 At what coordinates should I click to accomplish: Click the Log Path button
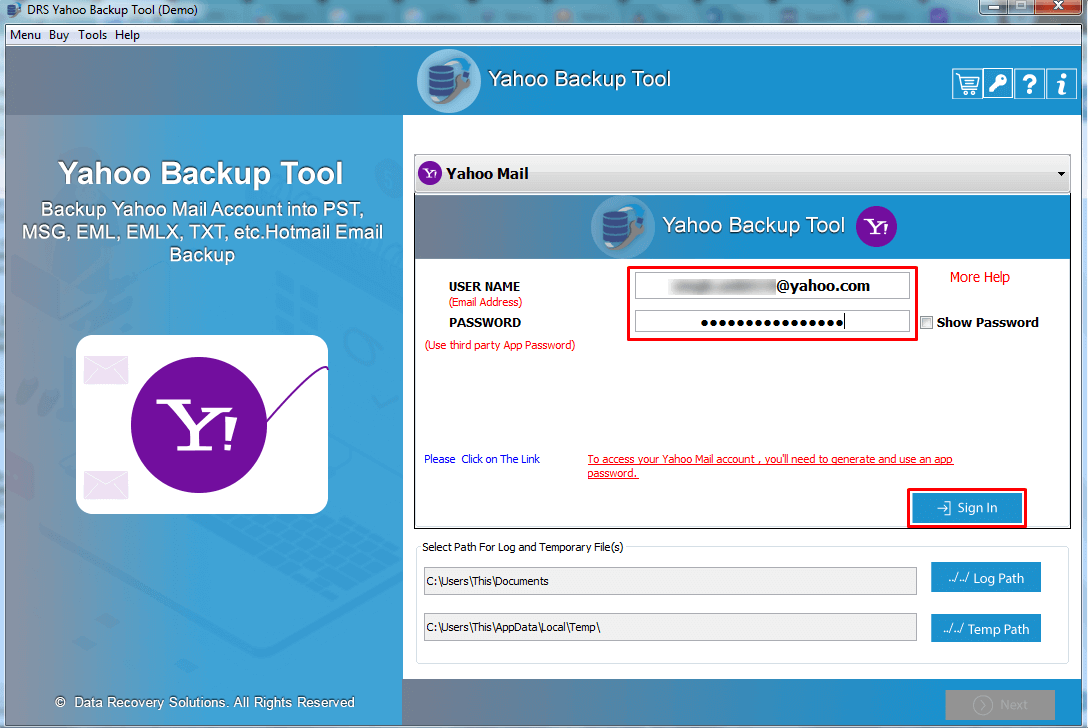[x=985, y=578]
